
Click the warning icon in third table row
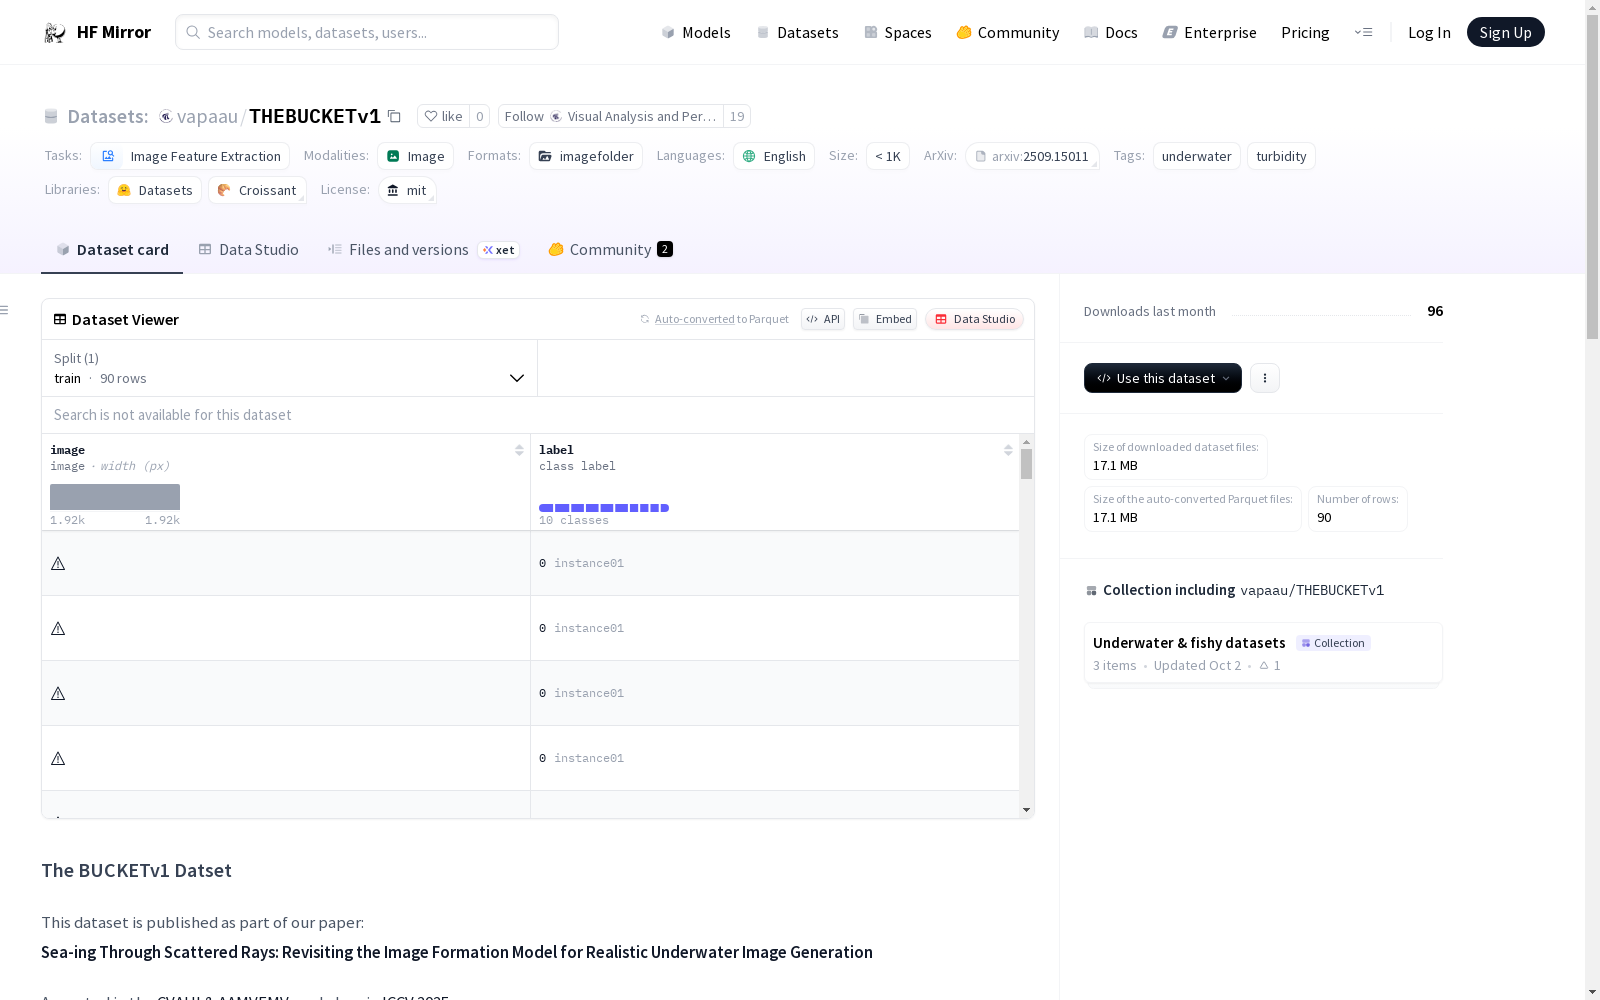[58, 694]
